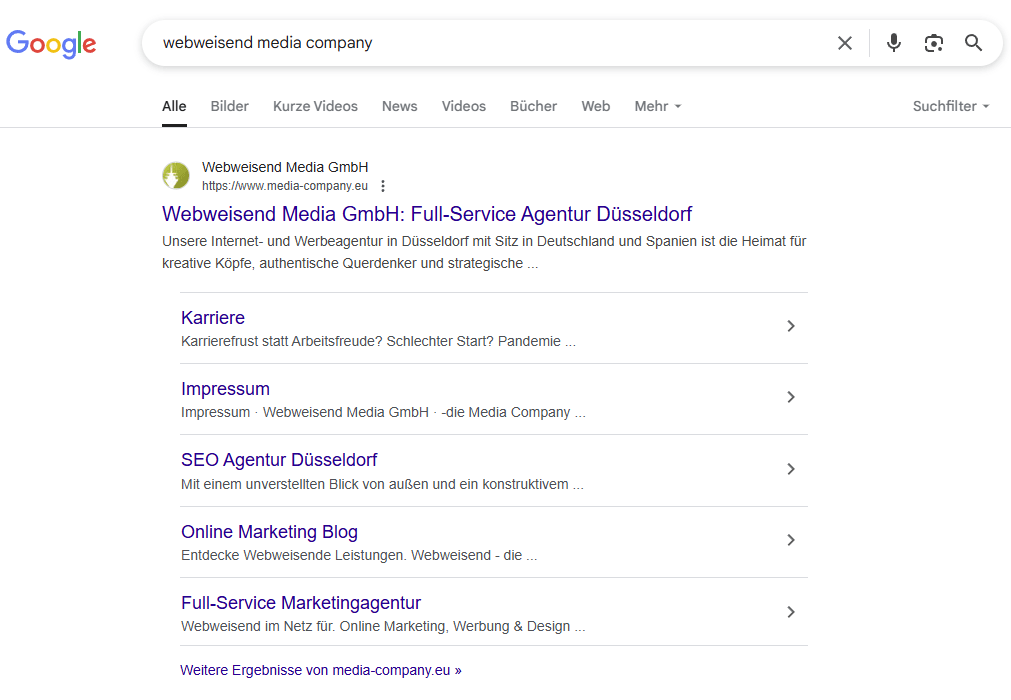Image resolution: width=1011 pixels, height=700 pixels.
Task: Click the Webweisend Media GmbH site name
Action: 285,167
